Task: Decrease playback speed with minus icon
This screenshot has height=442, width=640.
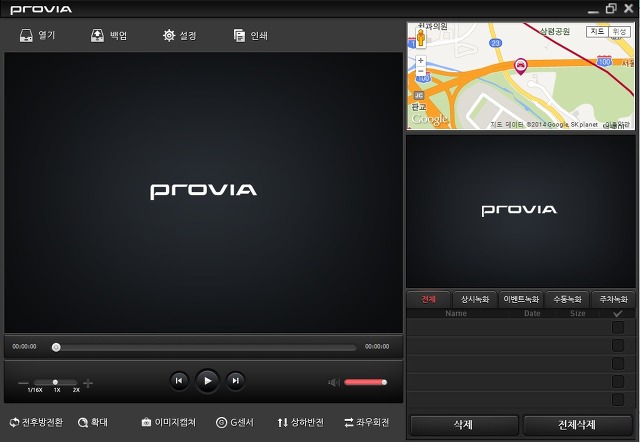Action: click(x=23, y=383)
